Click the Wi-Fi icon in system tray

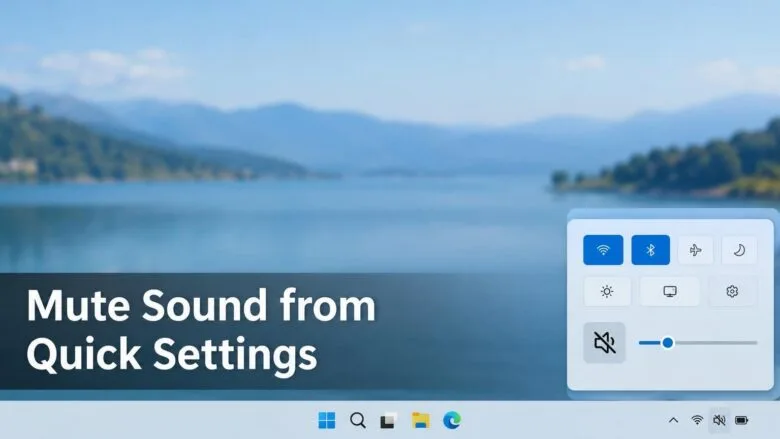(697, 421)
